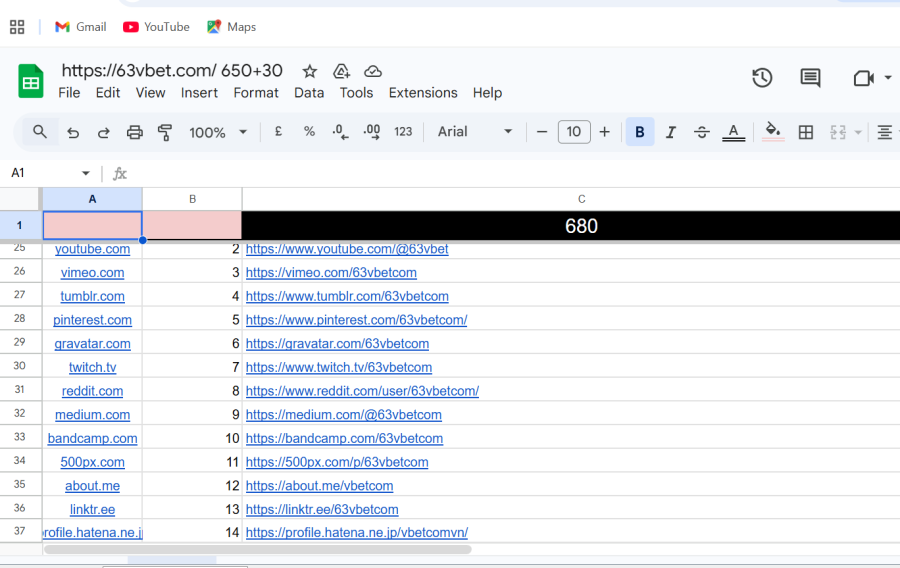Open the Insert menu
Image resolution: width=900 pixels, height=568 pixels.
199,92
